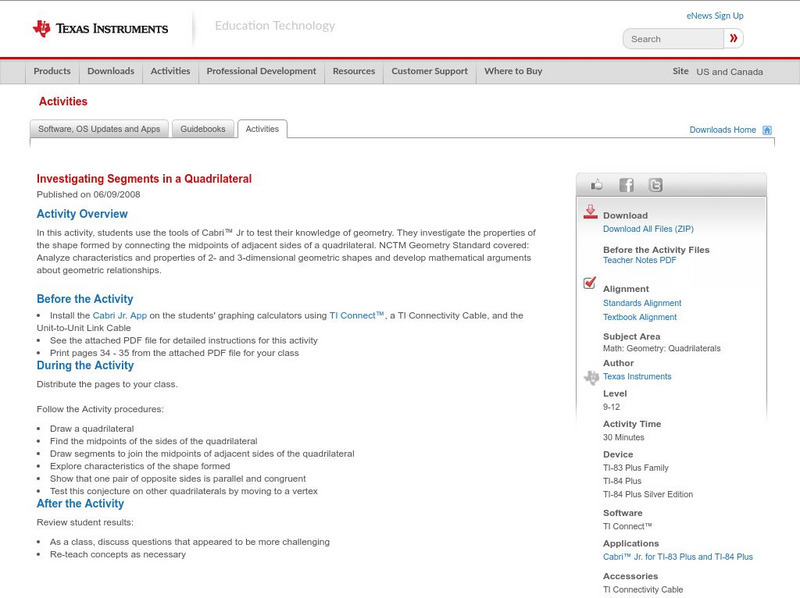Share activity on Facebook icon
The height and width of the screenshot is (598, 800).
(x=626, y=185)
